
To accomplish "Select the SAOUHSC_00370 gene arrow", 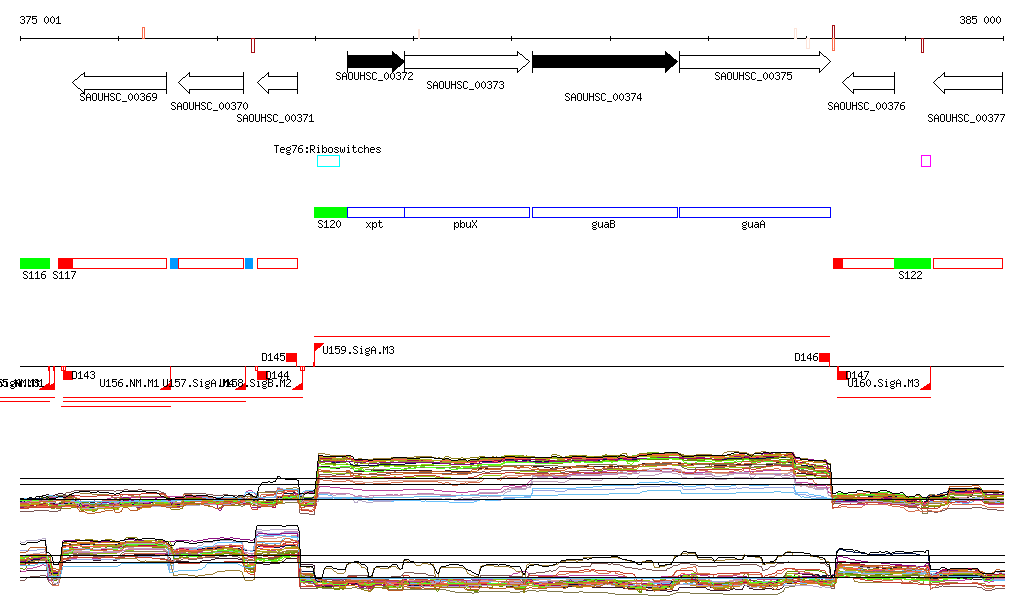I will [x=210, y=82].
